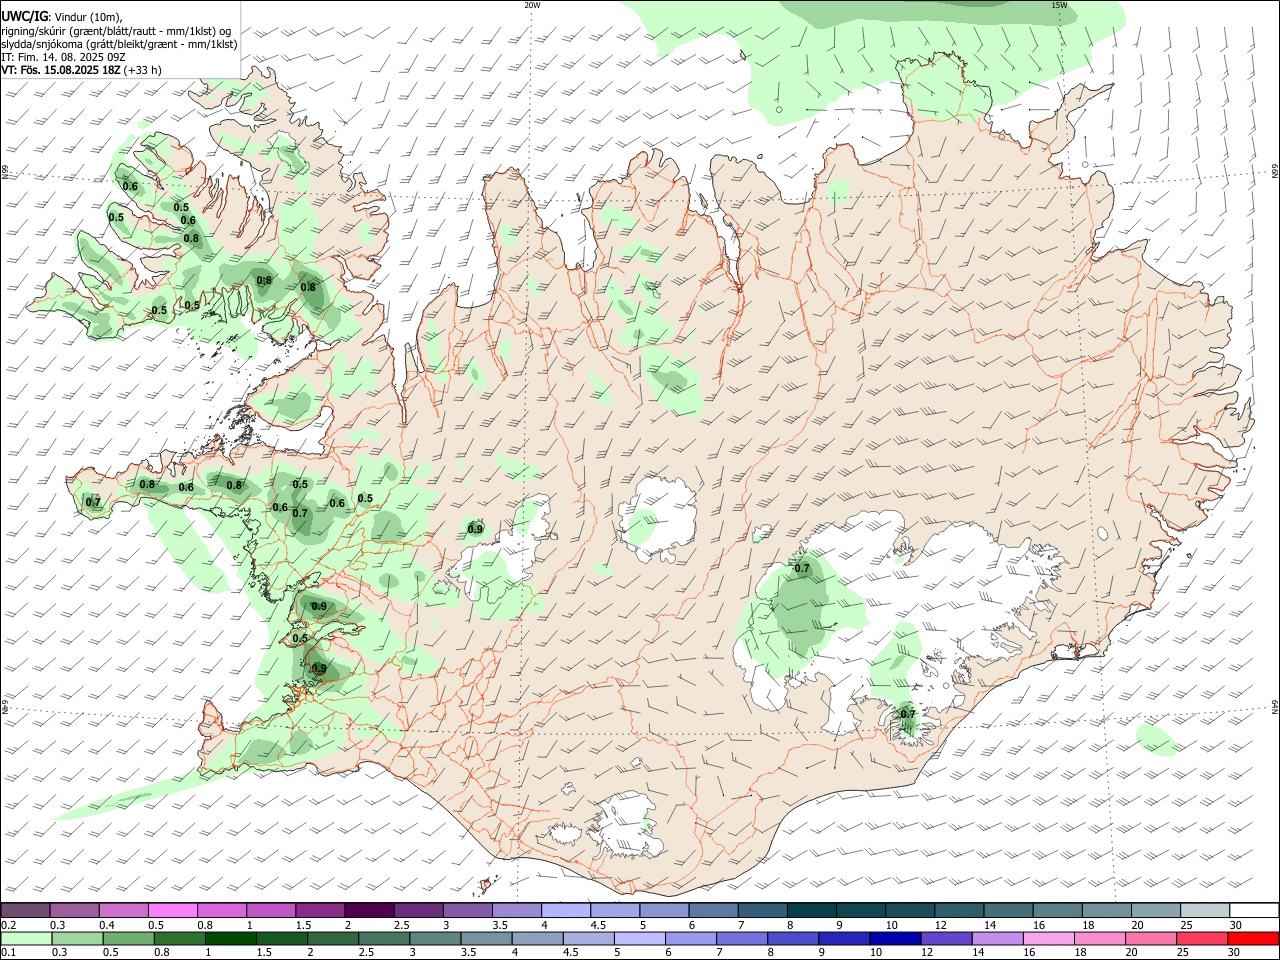Click the '0.2' label on the snow scale

tap(8, 925)
